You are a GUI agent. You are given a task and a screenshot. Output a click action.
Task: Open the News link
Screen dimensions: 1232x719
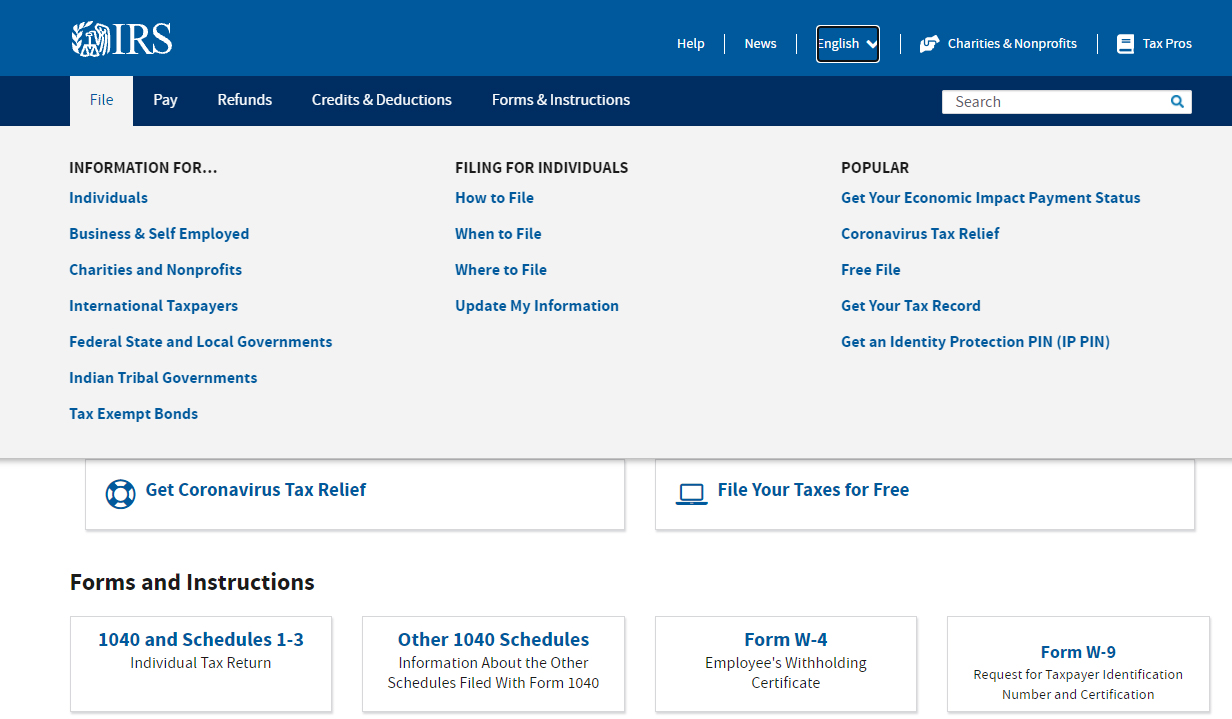point(760,44)
